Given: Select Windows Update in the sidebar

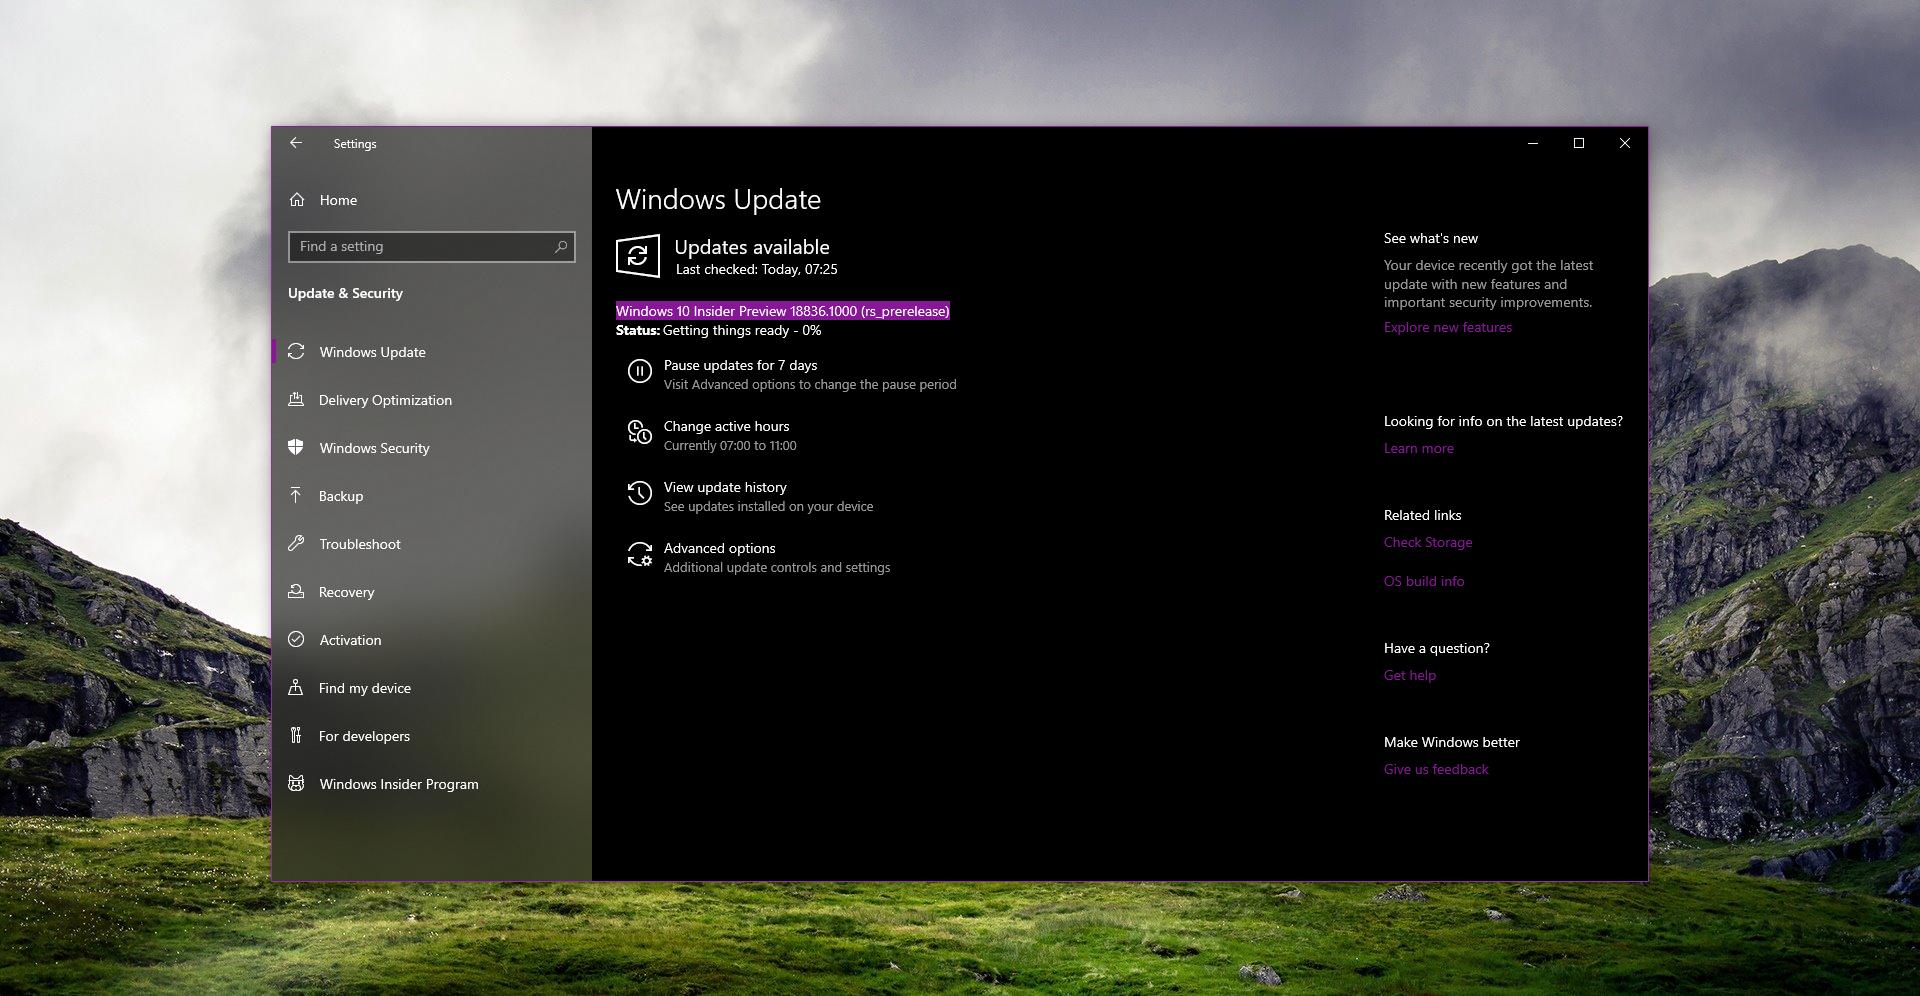Looking at the screenshot, I should pos(371,352).
